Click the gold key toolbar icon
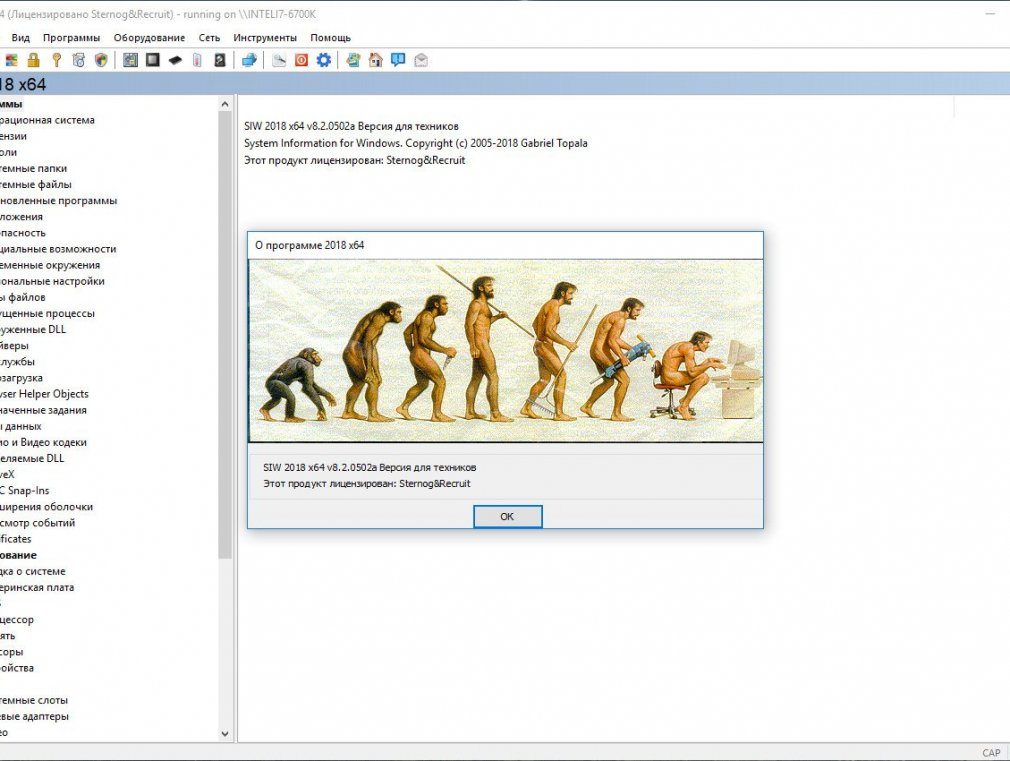Image resolution: width=1010 pixels, height=761 pixels. pos(56,61)
